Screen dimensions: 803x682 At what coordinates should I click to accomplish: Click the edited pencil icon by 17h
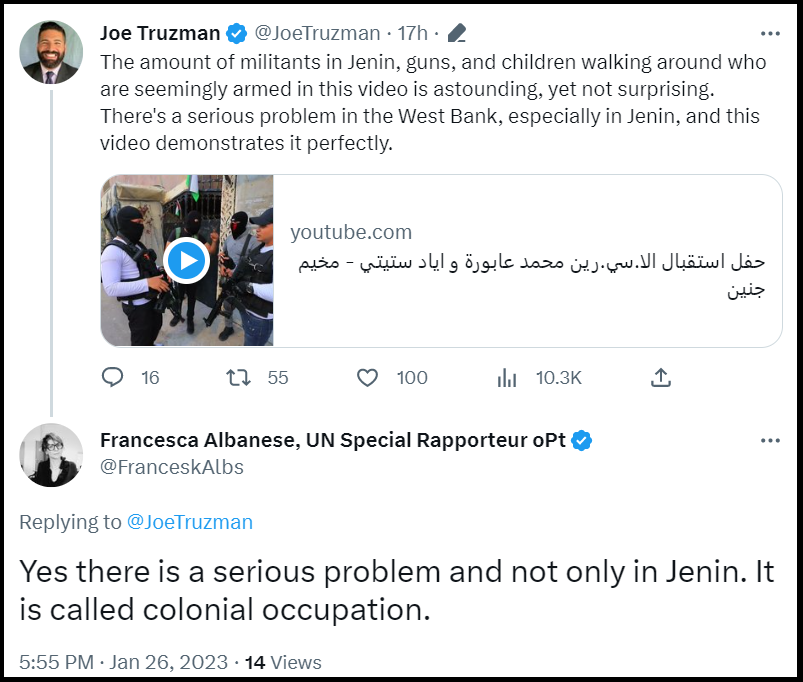(457, 33)
